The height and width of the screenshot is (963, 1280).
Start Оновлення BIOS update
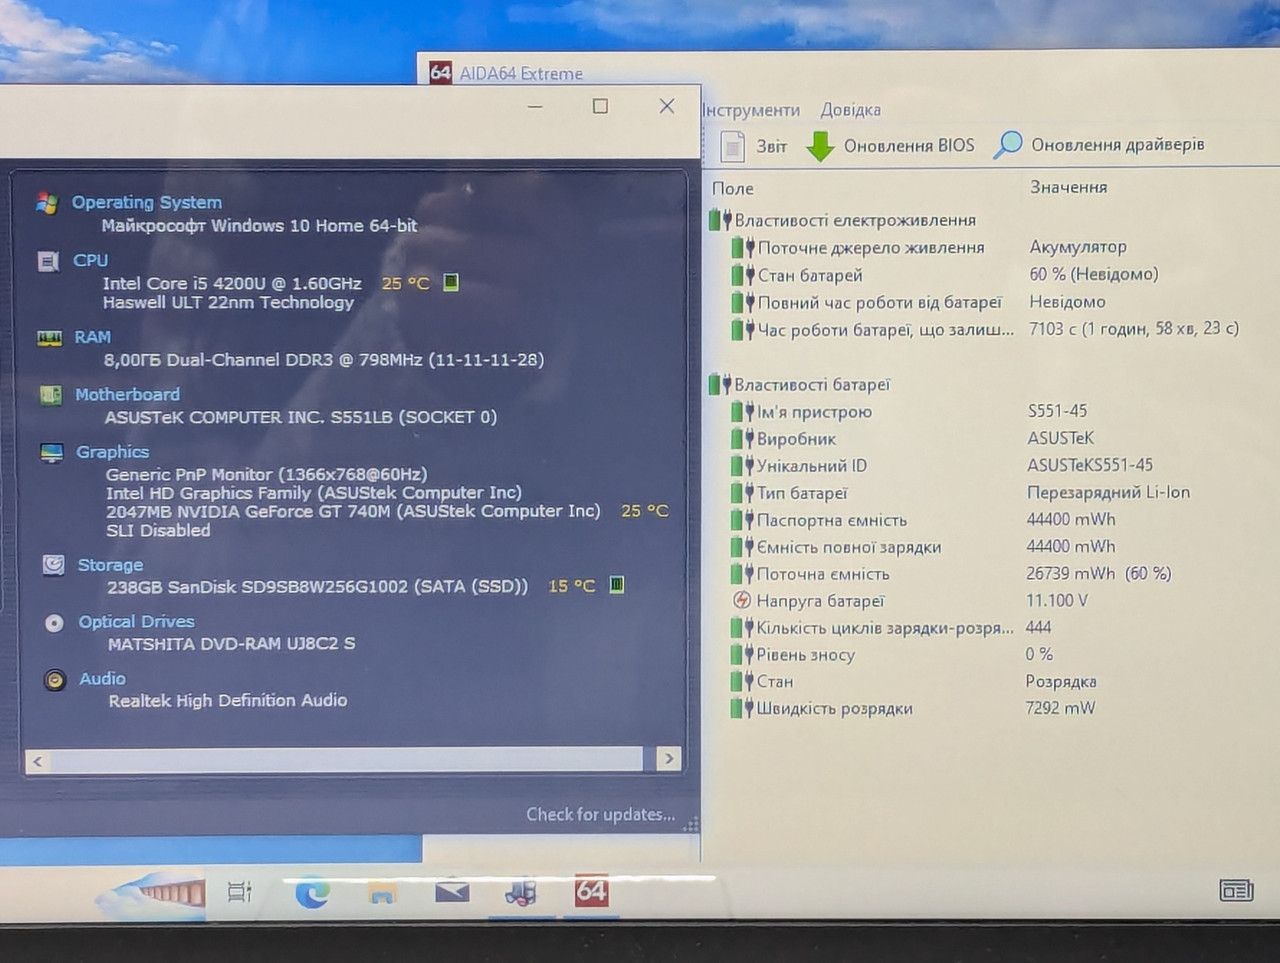(891, 146)
